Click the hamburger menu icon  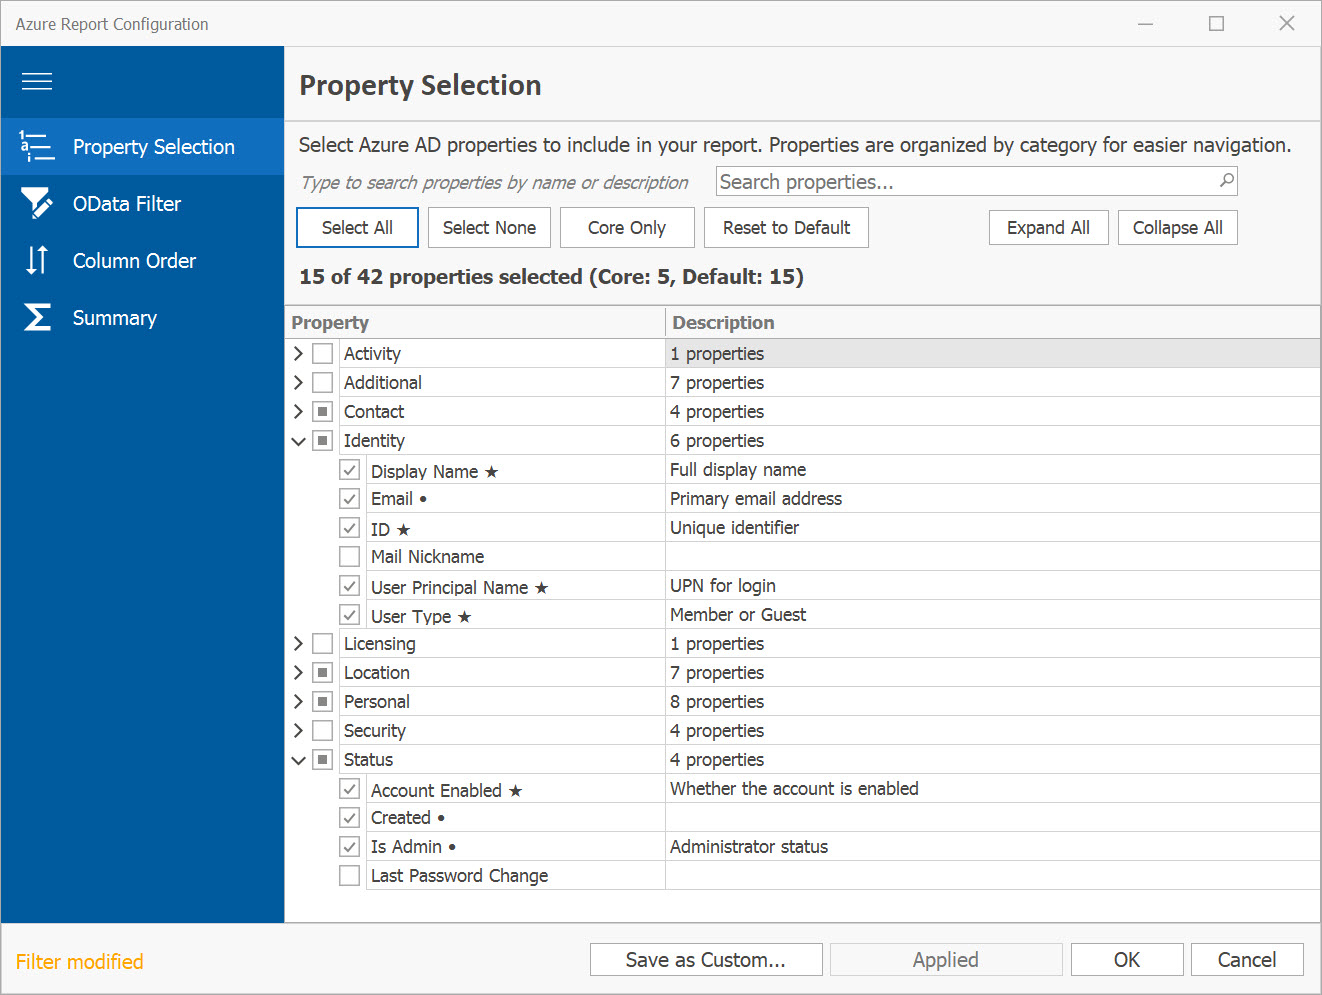tap(37, 81)
